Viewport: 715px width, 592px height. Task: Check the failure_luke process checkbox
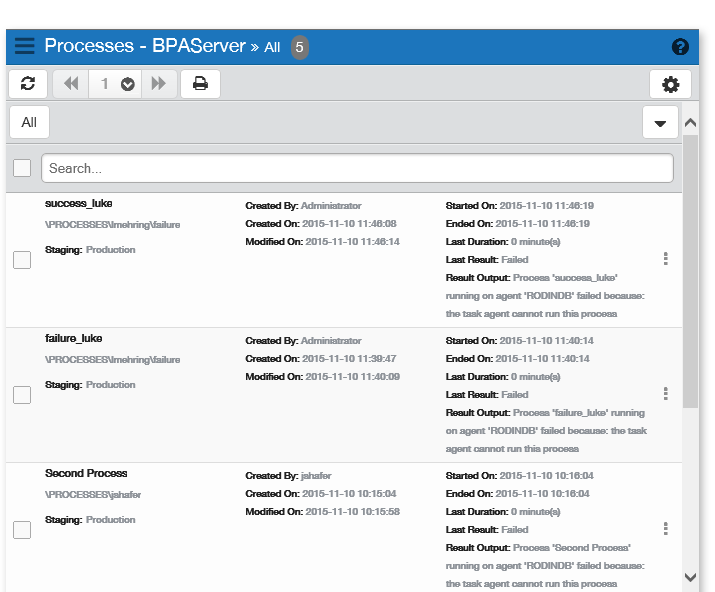pos(22,395)
